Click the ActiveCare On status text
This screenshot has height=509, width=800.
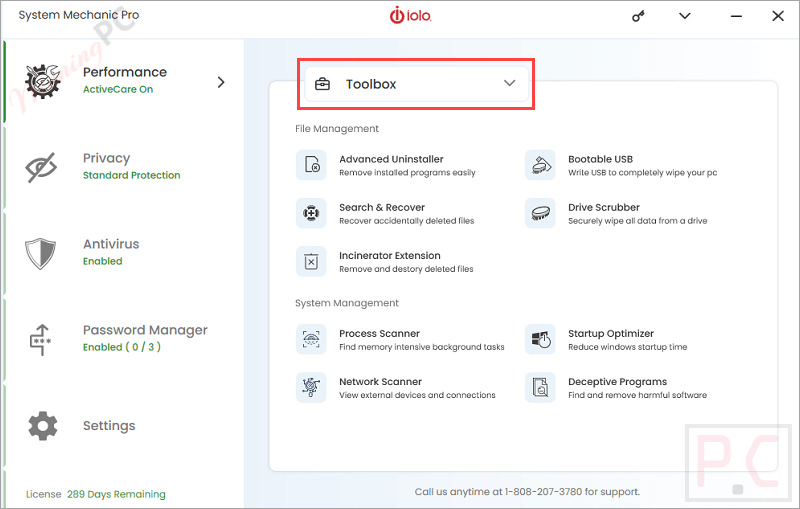pyautogui.click(x=118, y=89)
